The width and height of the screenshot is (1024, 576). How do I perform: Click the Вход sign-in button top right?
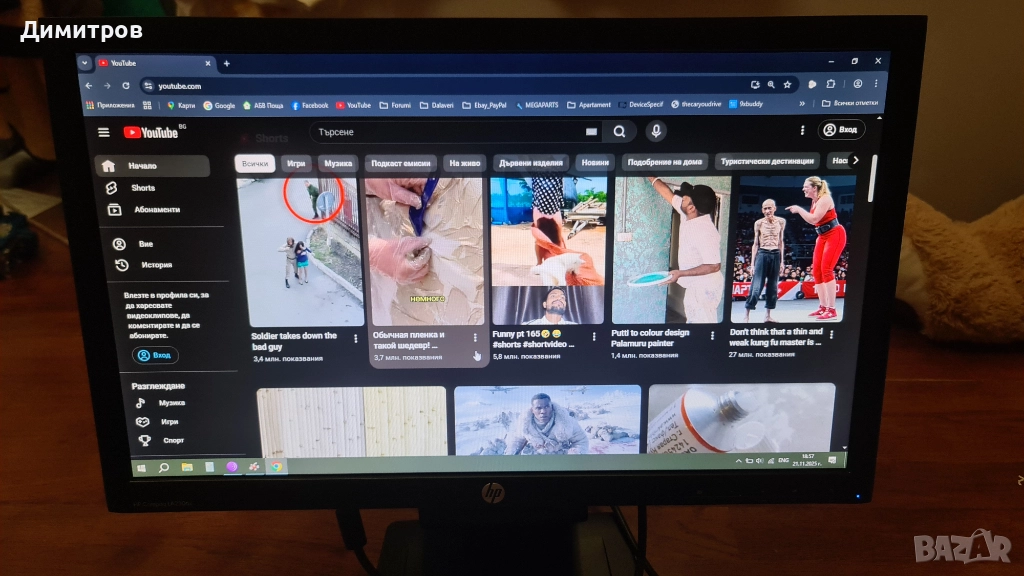pos(841,130)
